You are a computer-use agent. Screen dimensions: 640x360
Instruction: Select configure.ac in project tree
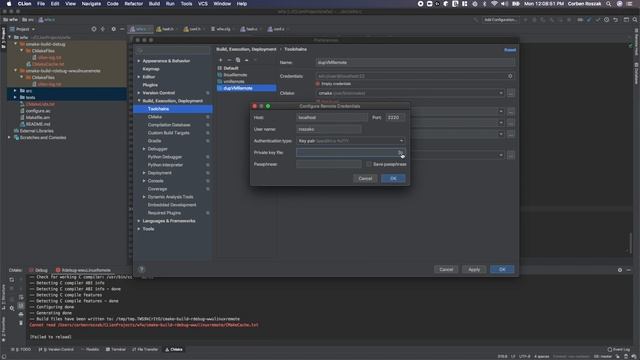click(x=38, y=111)
